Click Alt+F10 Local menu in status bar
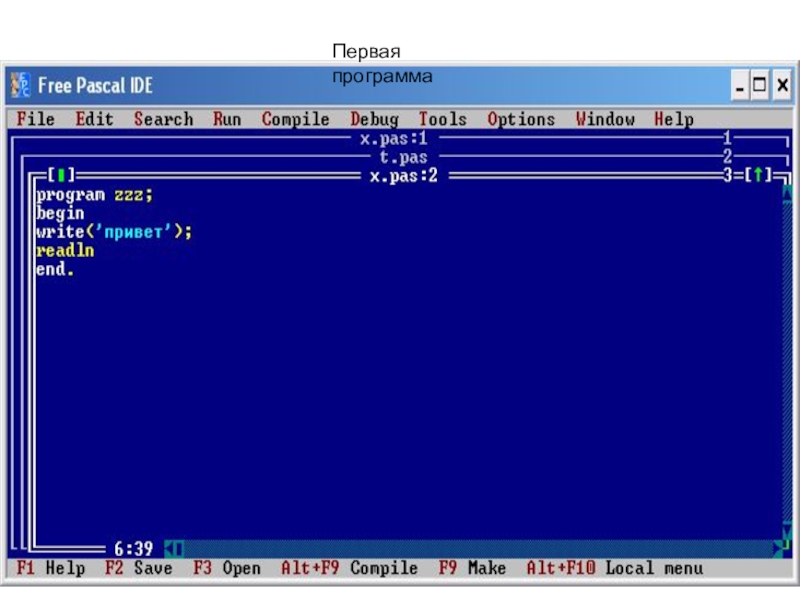This screenshot has width=800, height=600. (615, 568)
